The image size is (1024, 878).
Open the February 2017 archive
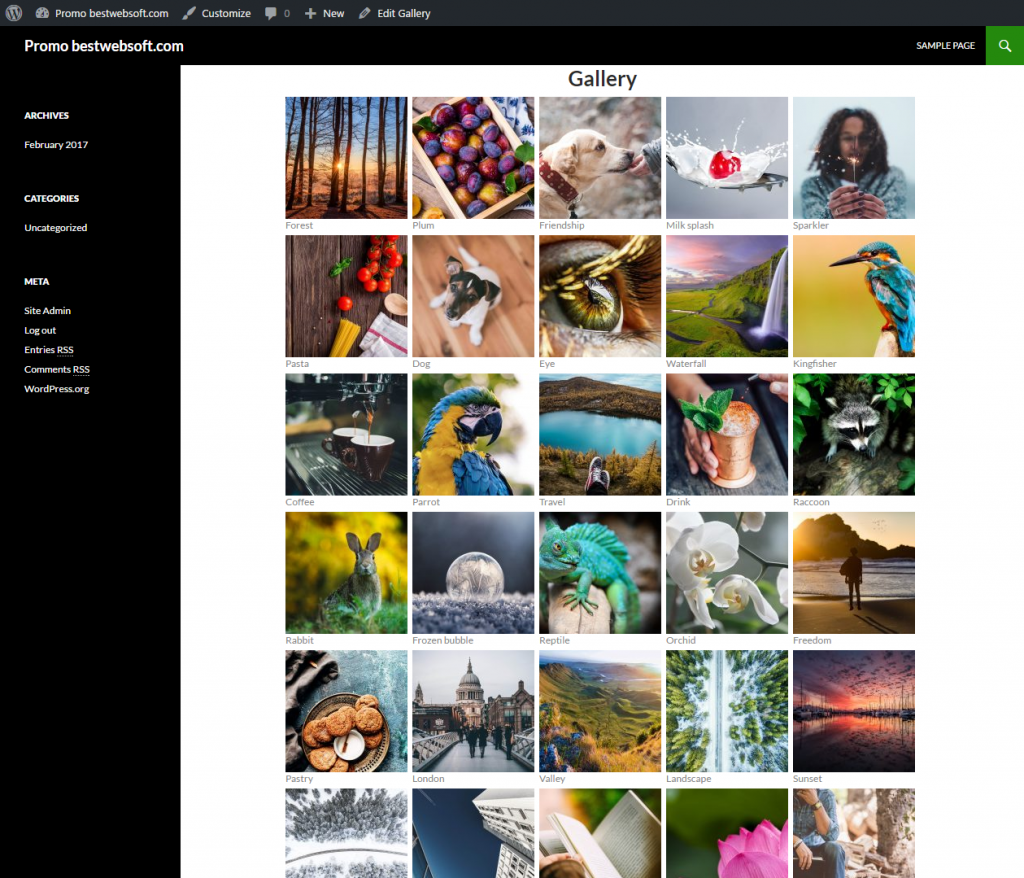tap(56, 144)
